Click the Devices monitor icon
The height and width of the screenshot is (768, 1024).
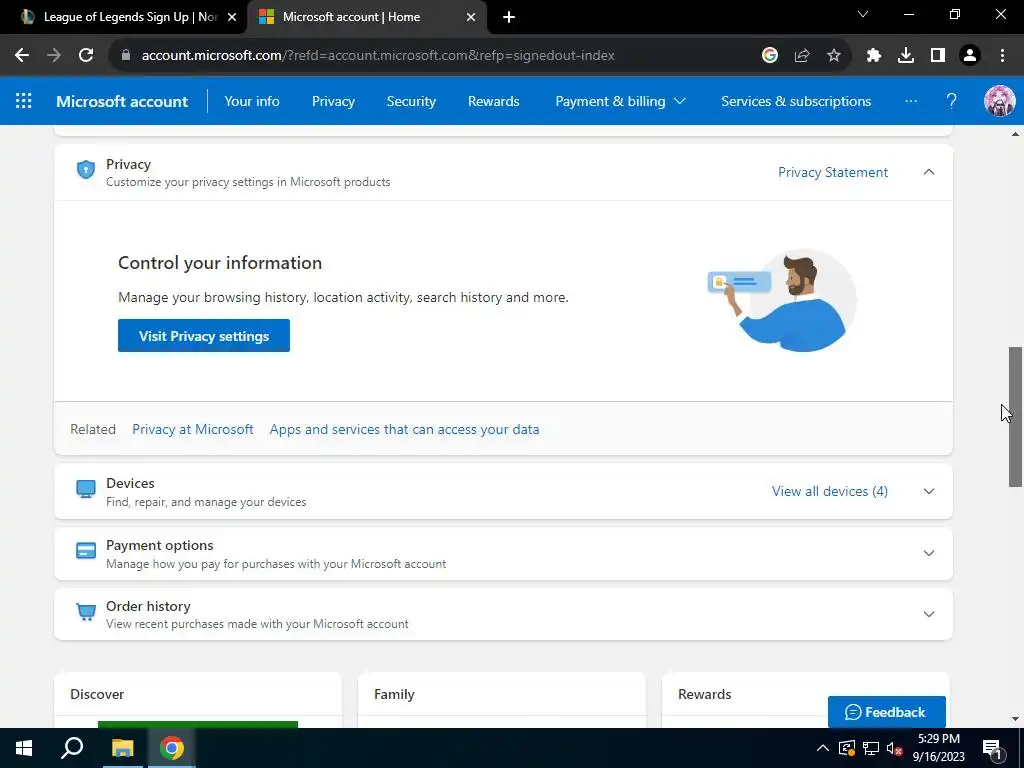click(x=86, y=489)
